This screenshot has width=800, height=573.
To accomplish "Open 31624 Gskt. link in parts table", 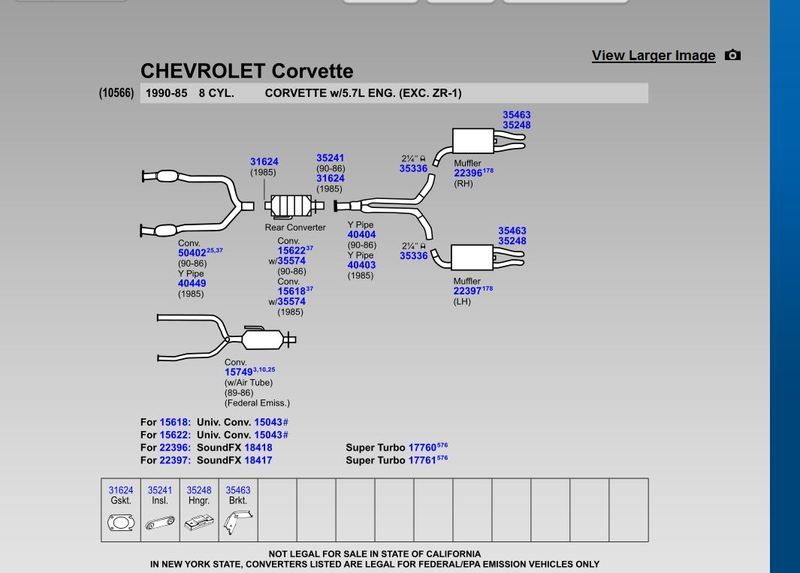I will [x=120, y=490].
